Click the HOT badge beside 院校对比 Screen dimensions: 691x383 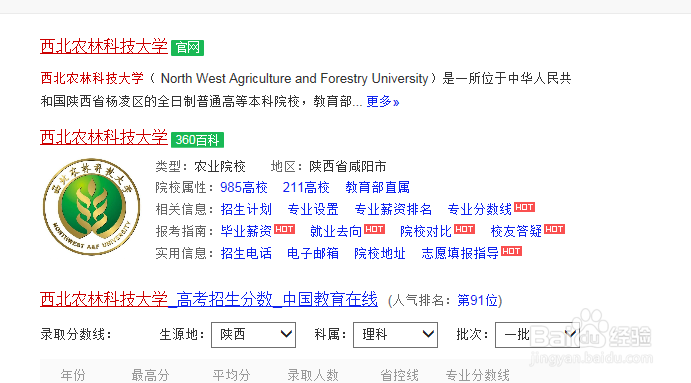click(464, 229)
